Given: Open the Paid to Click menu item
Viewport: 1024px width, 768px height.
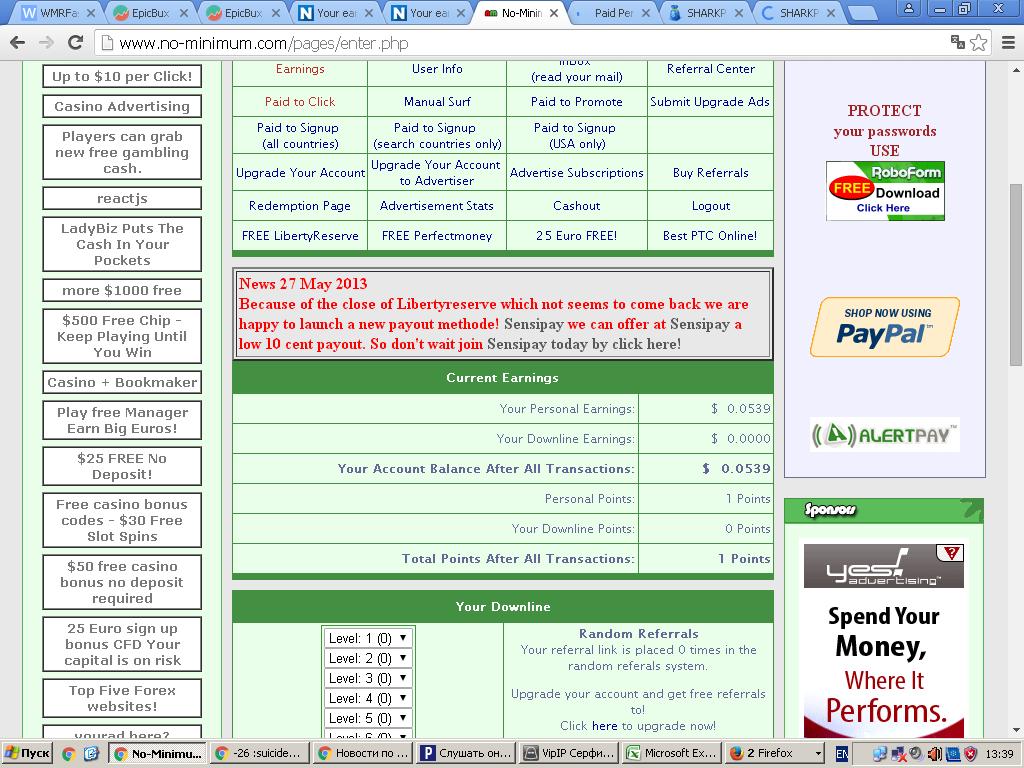Looking at the screenshot, I should 300,101.
